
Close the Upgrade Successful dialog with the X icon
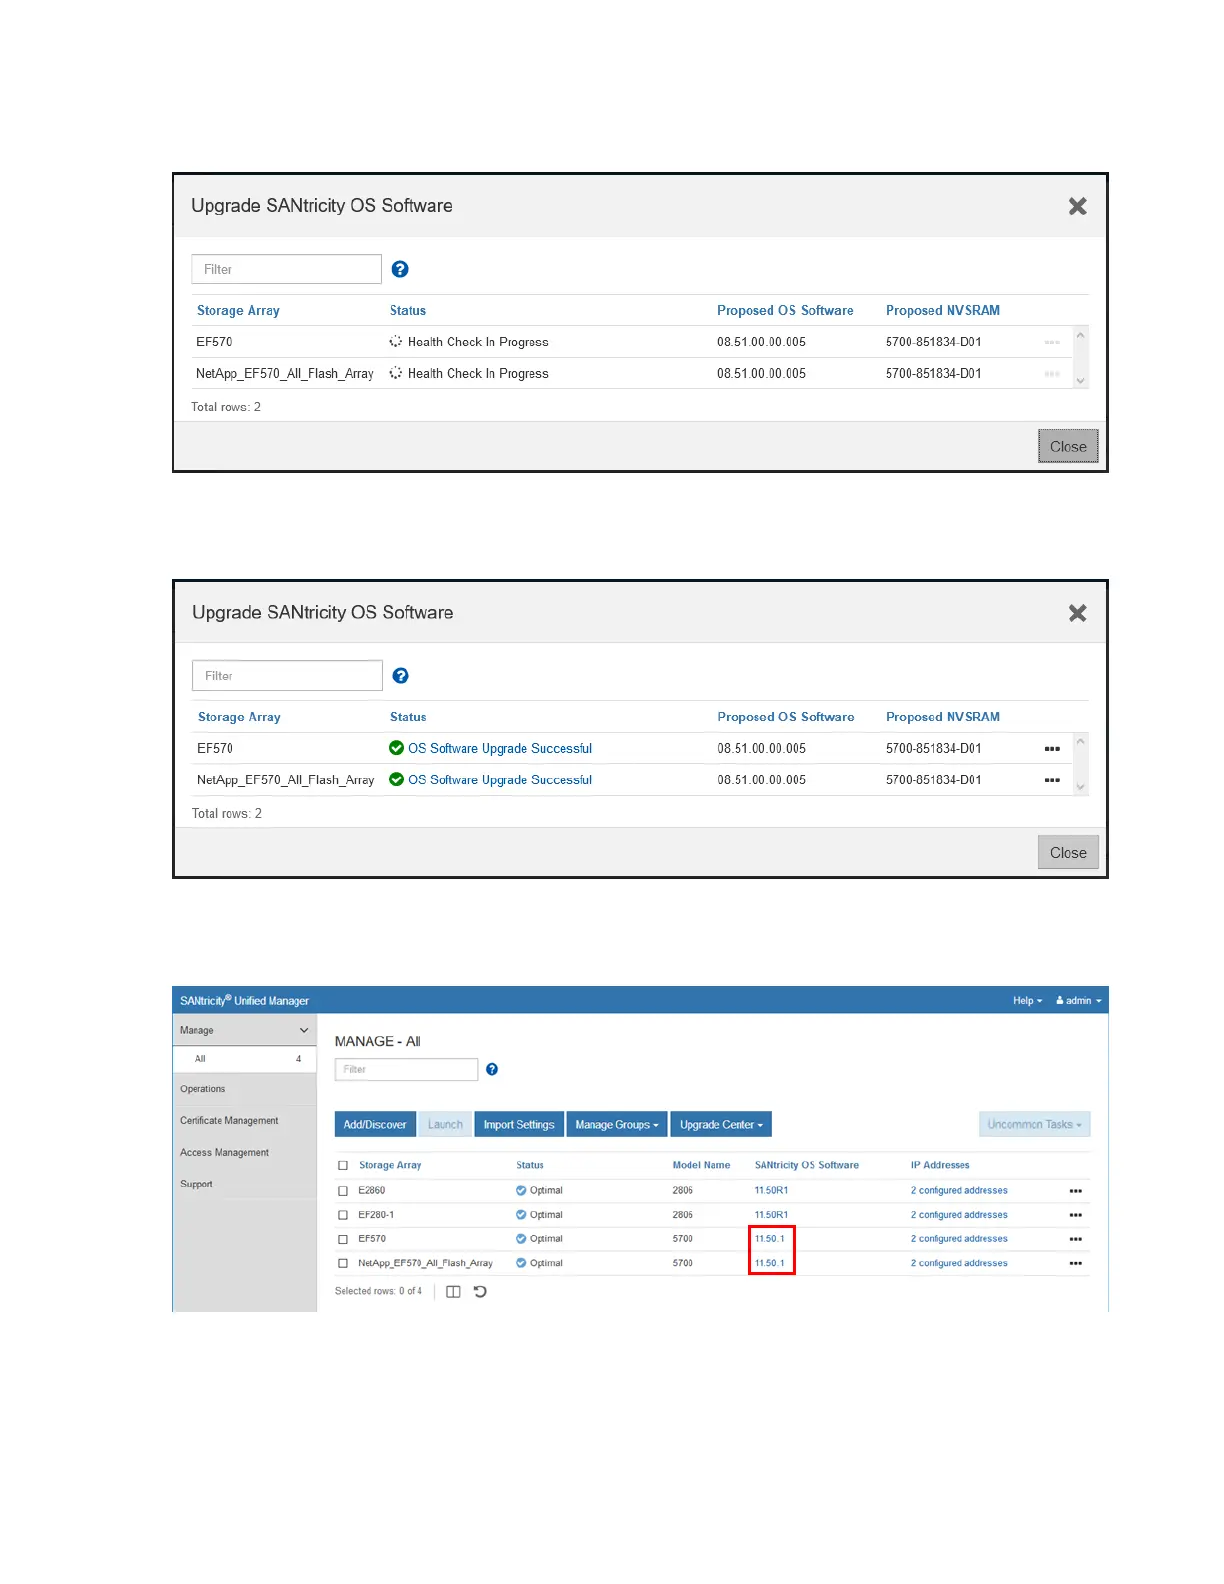(1077, 613)
